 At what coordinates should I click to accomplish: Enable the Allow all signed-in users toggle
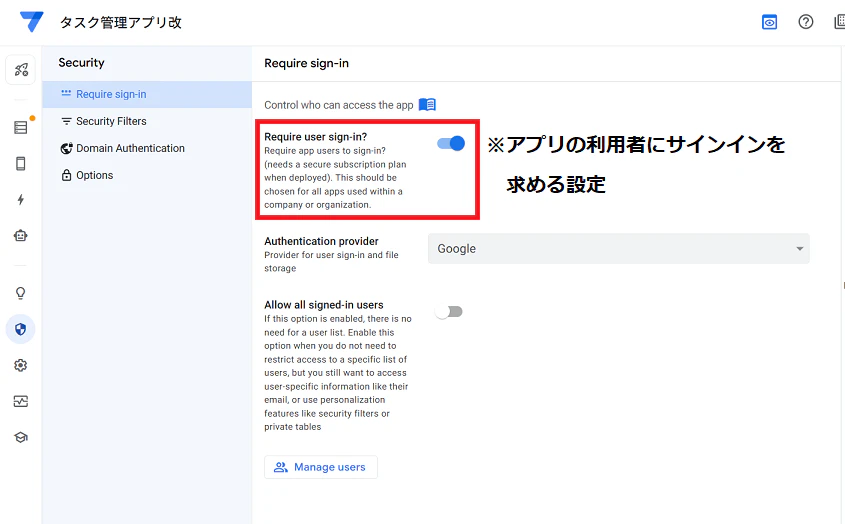(449, 312)
